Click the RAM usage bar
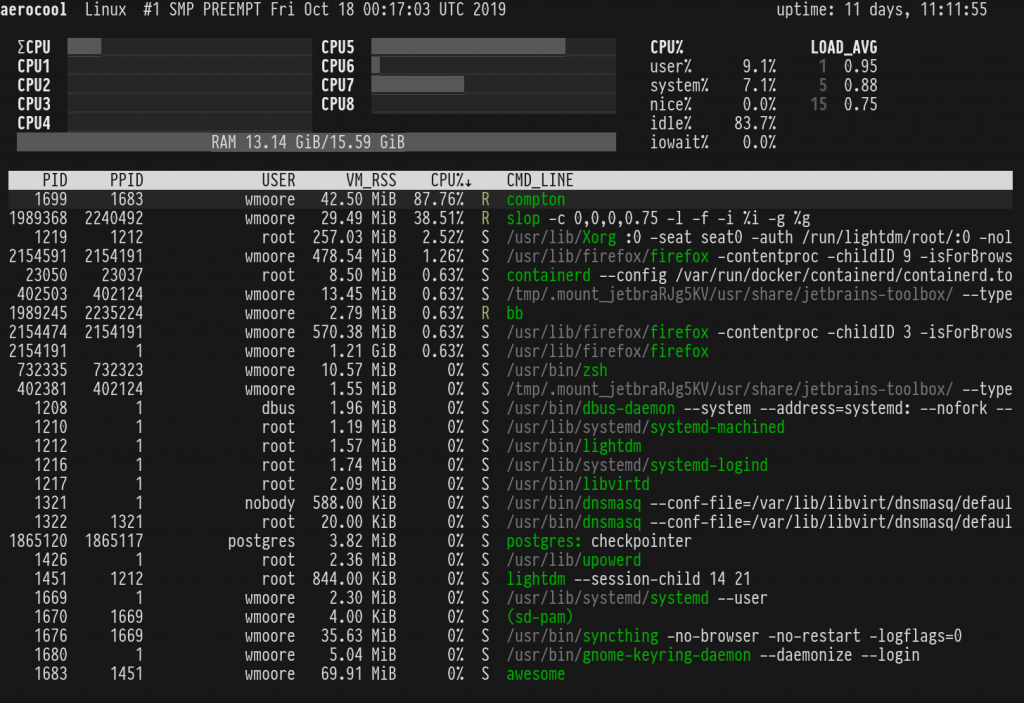This screenshot has height=703, width=1024. pyautogui.click(x=316, y=142)
